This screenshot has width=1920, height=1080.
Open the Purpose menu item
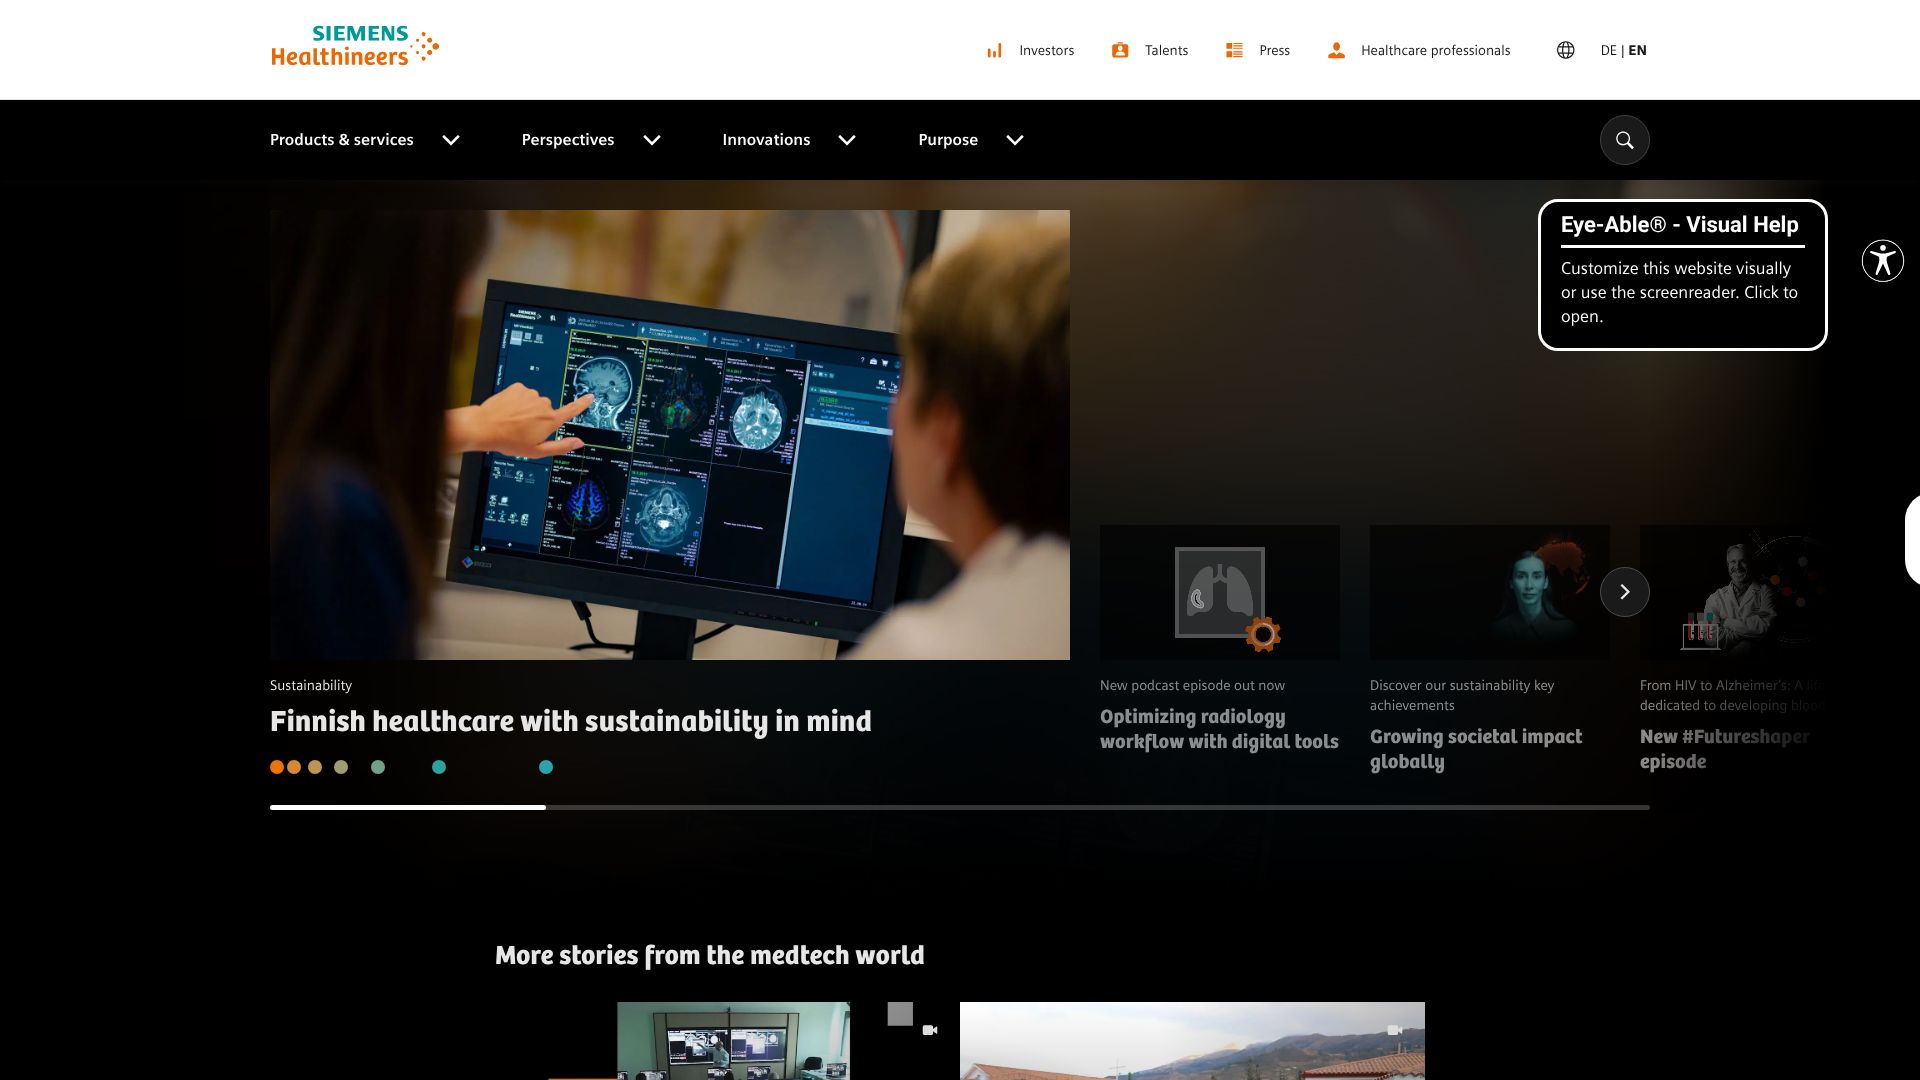[947, 140]
